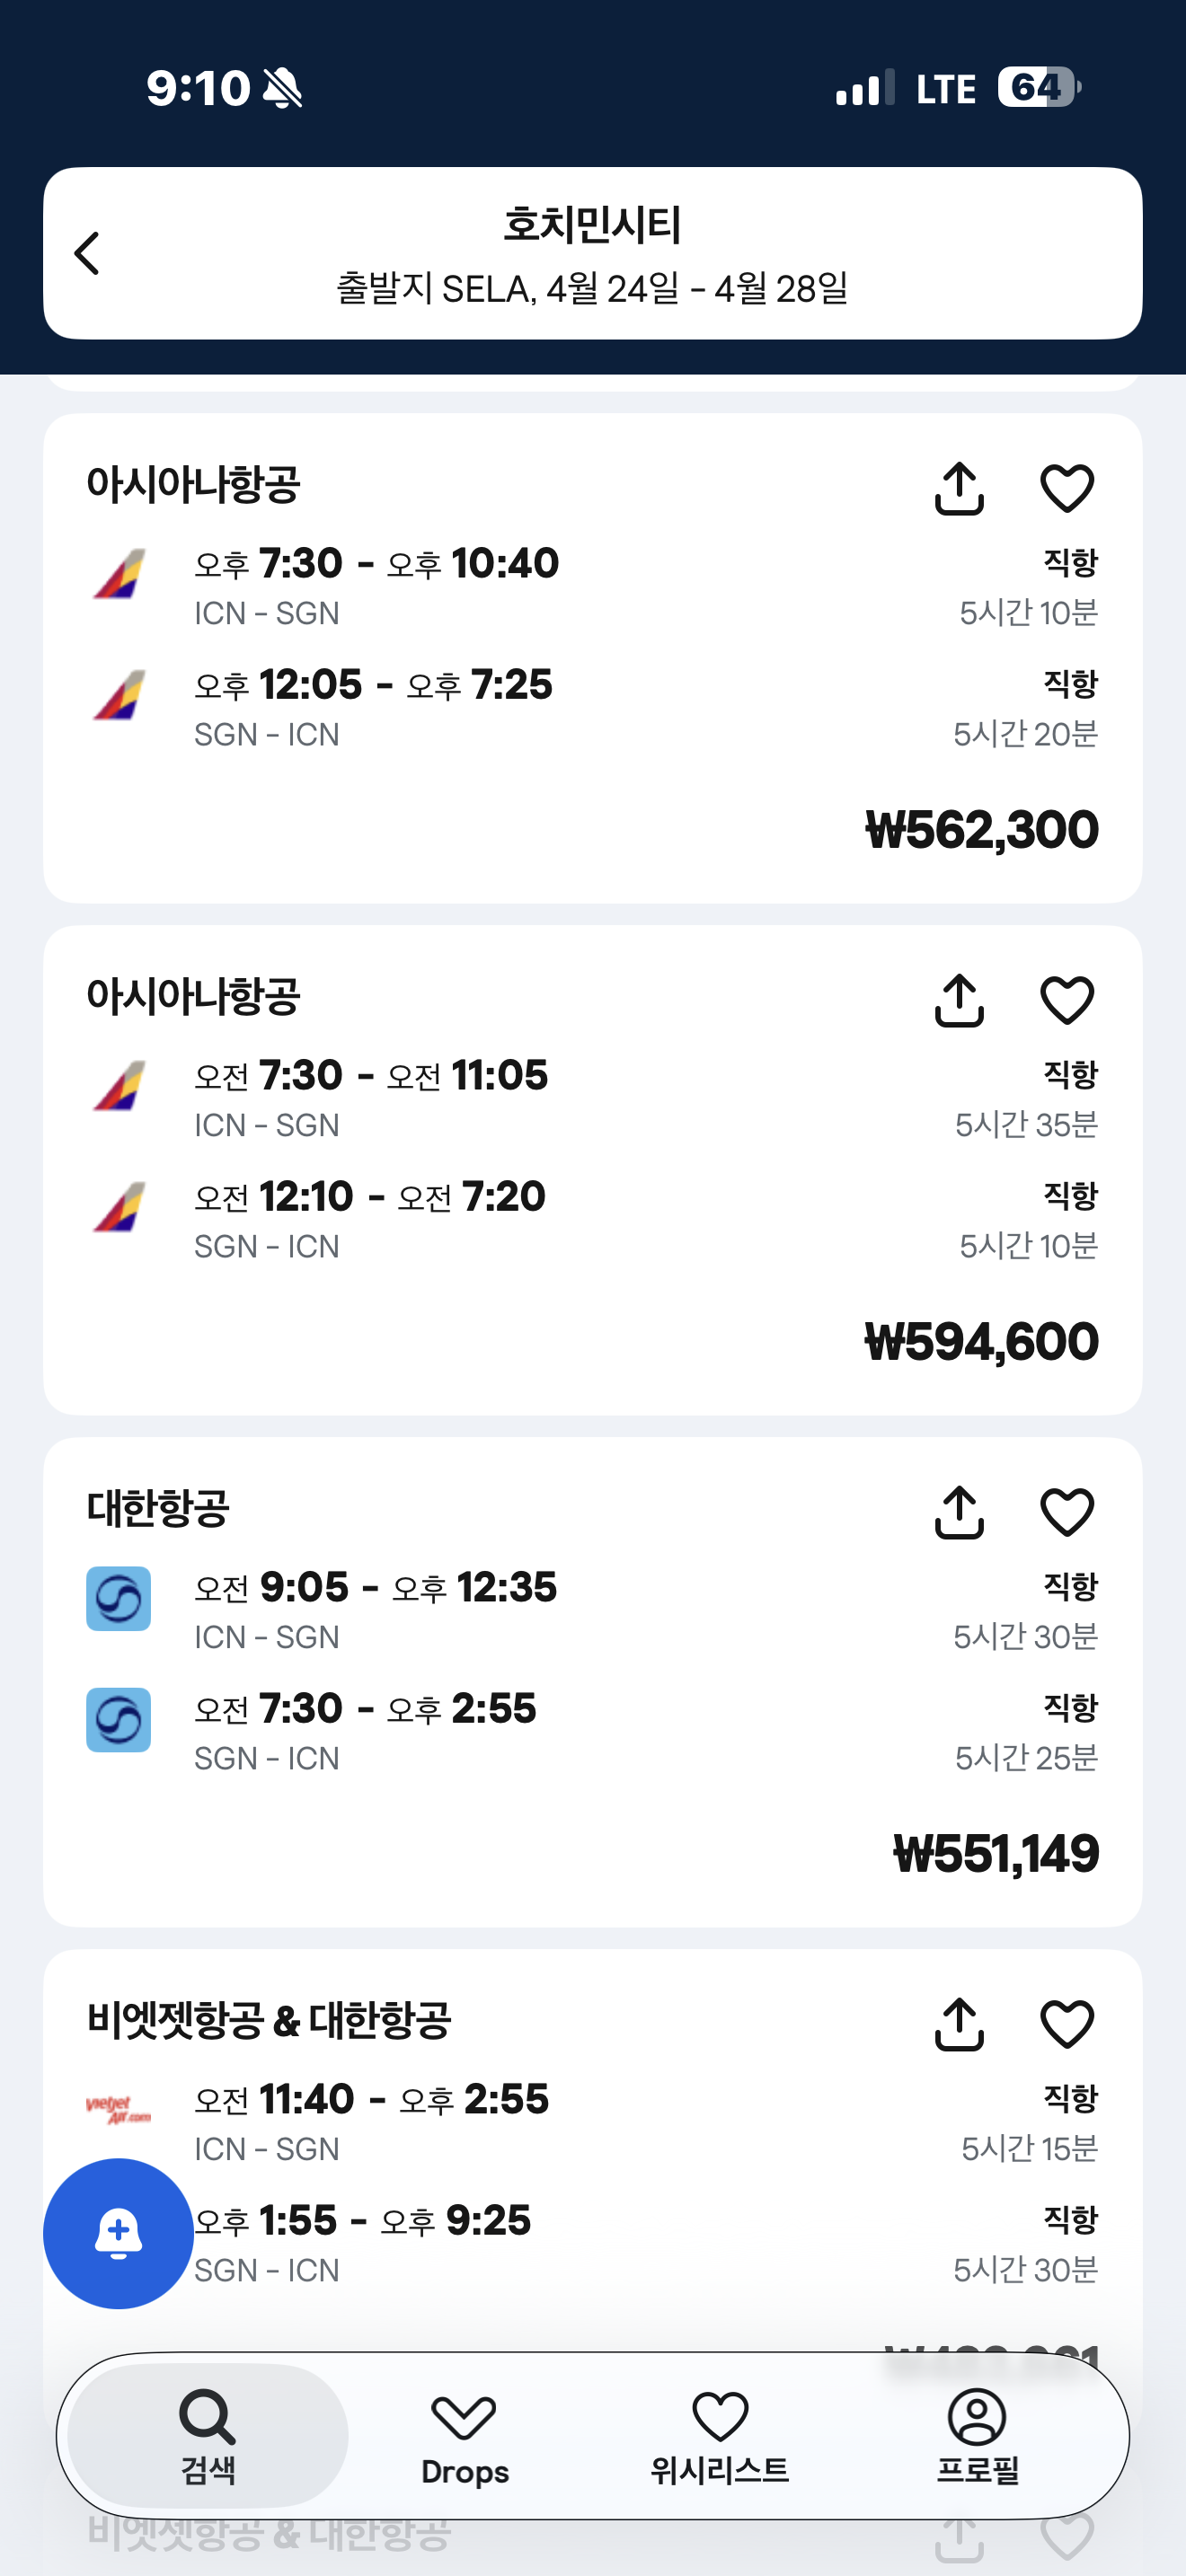This screenshot has width=1186, height=2576.
Task: Share the ₩551,149 Korean Air flight
Action: (959, 1512)
